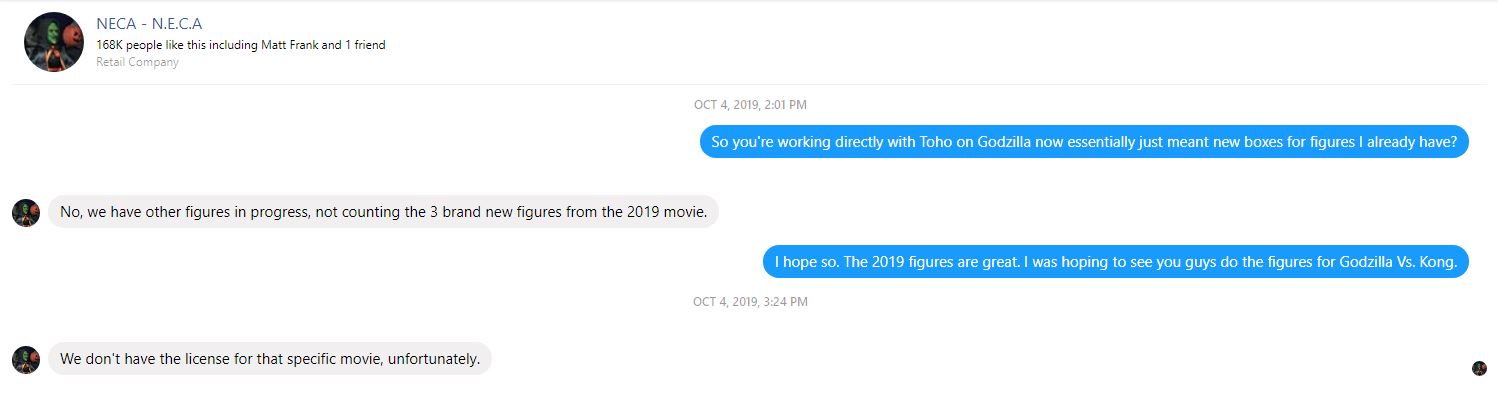Click the OCT 4, 2019, 2:01 PM timestamp
Viewport: 1498px width, 414px height.
pyautogui.click(x=750, y=104)
